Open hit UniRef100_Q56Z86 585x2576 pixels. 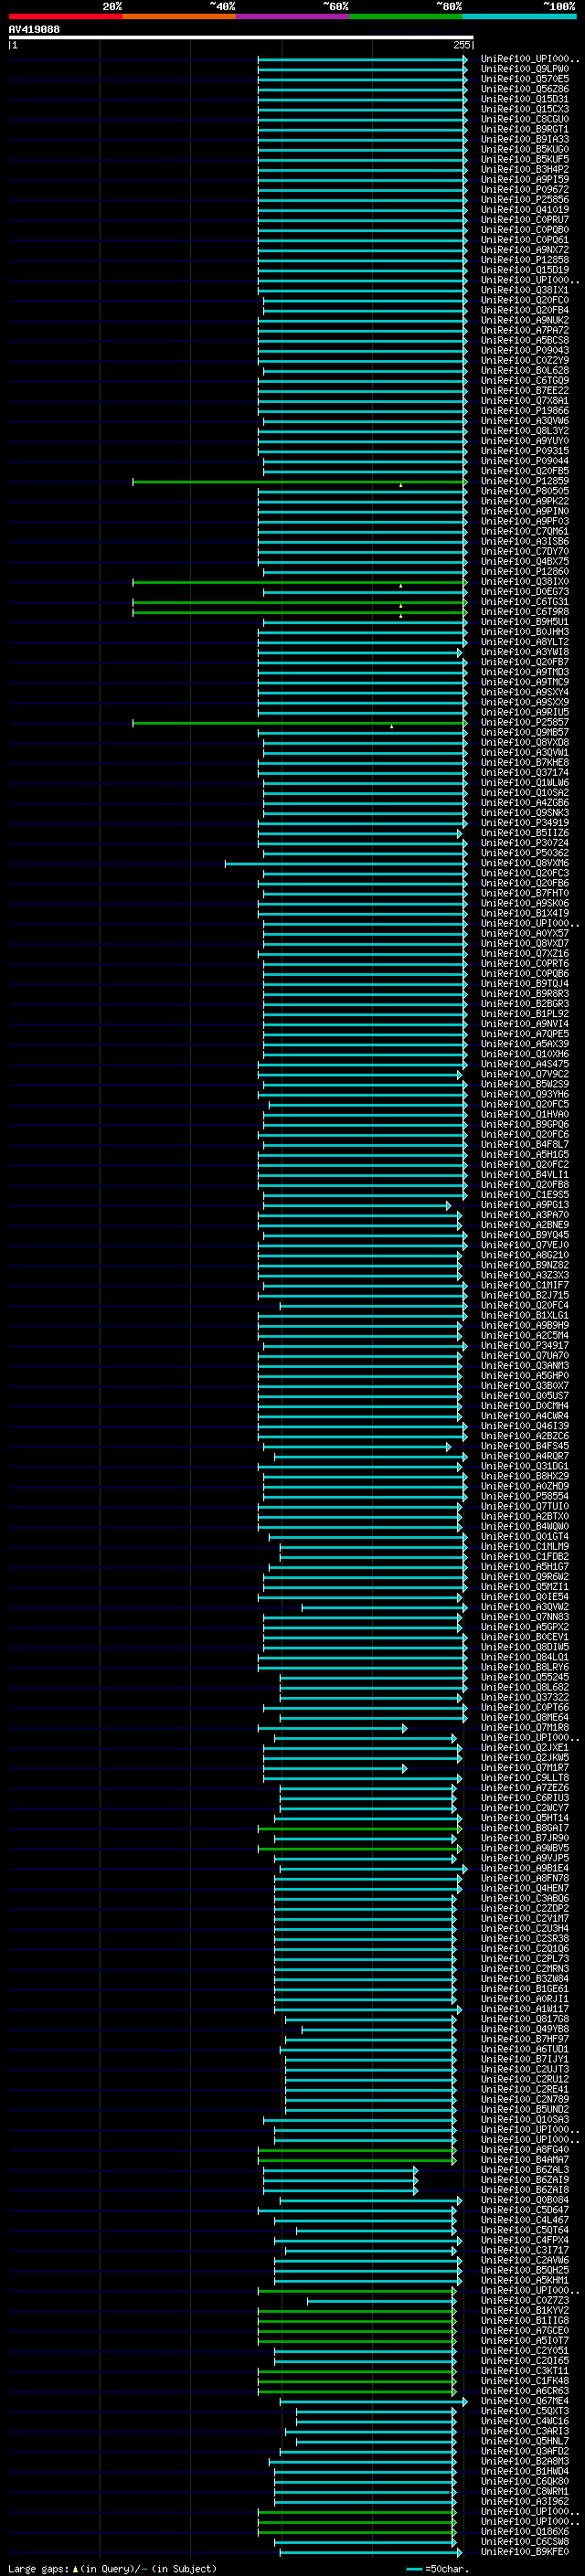(x=525, y=89)
